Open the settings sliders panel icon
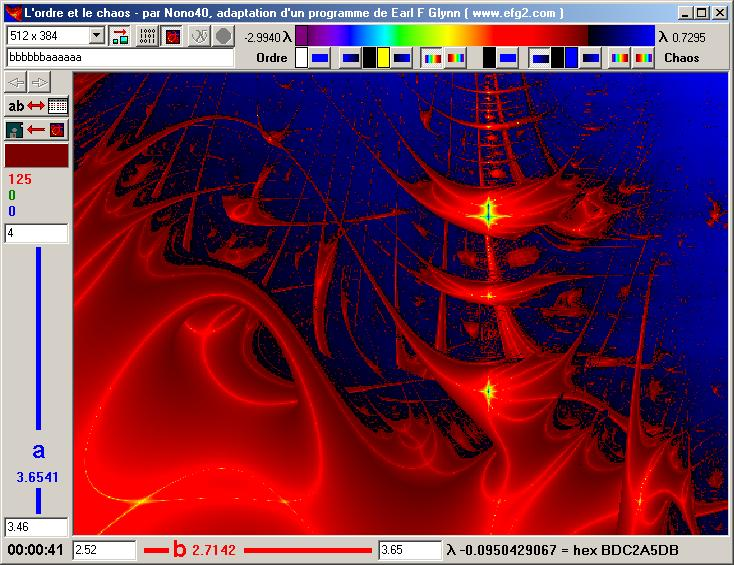 coord(147,36)
